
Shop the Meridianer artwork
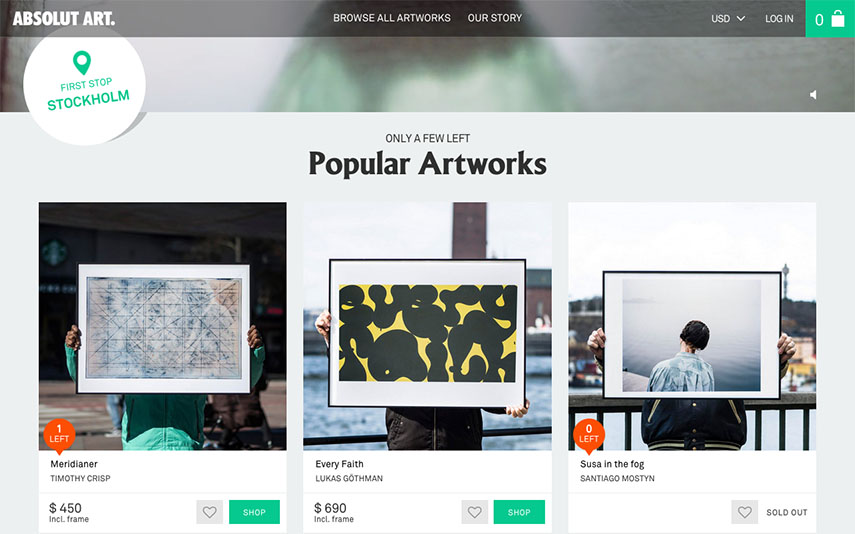(254, 512)
